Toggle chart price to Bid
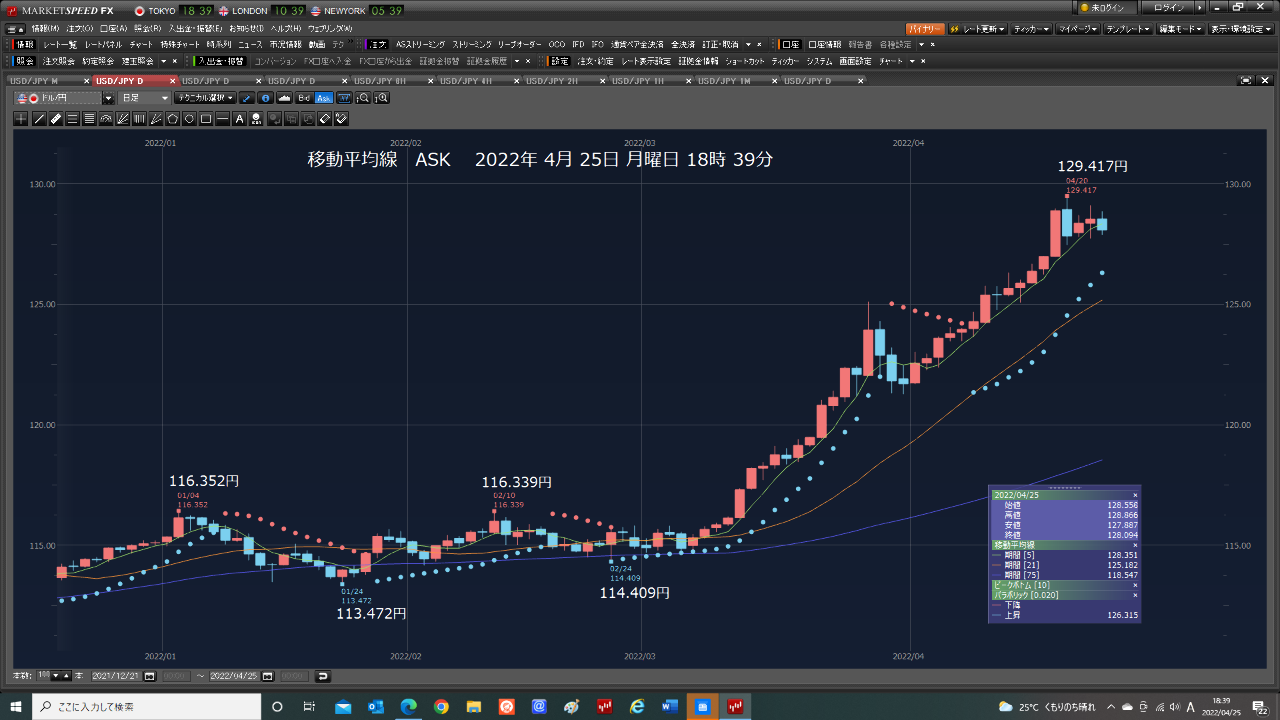This screenshot has width=1280, height=720. coord(304,98)
